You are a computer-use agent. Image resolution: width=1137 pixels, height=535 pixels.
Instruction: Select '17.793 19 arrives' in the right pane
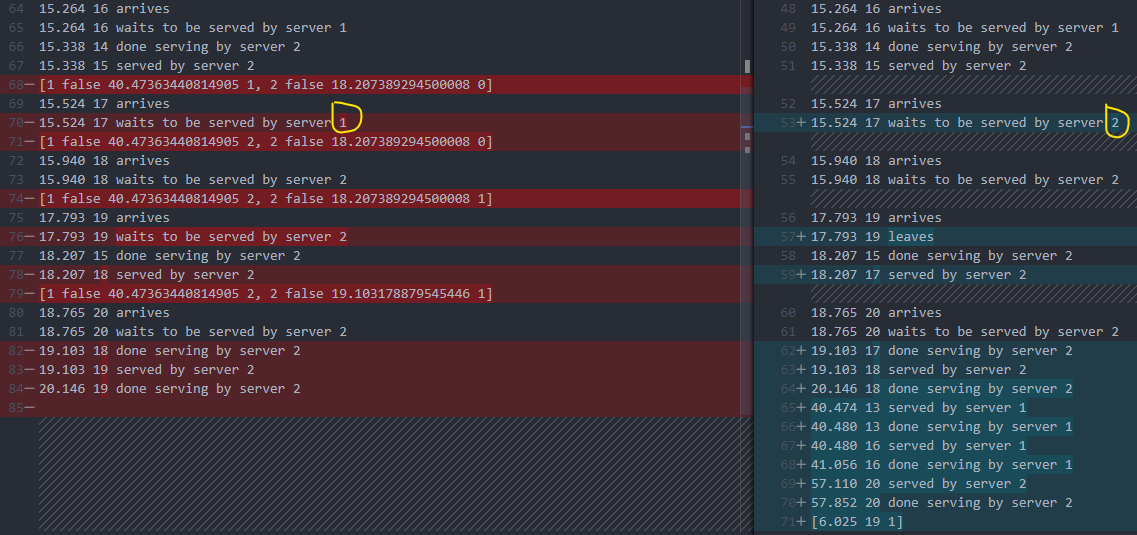(876, 217)
